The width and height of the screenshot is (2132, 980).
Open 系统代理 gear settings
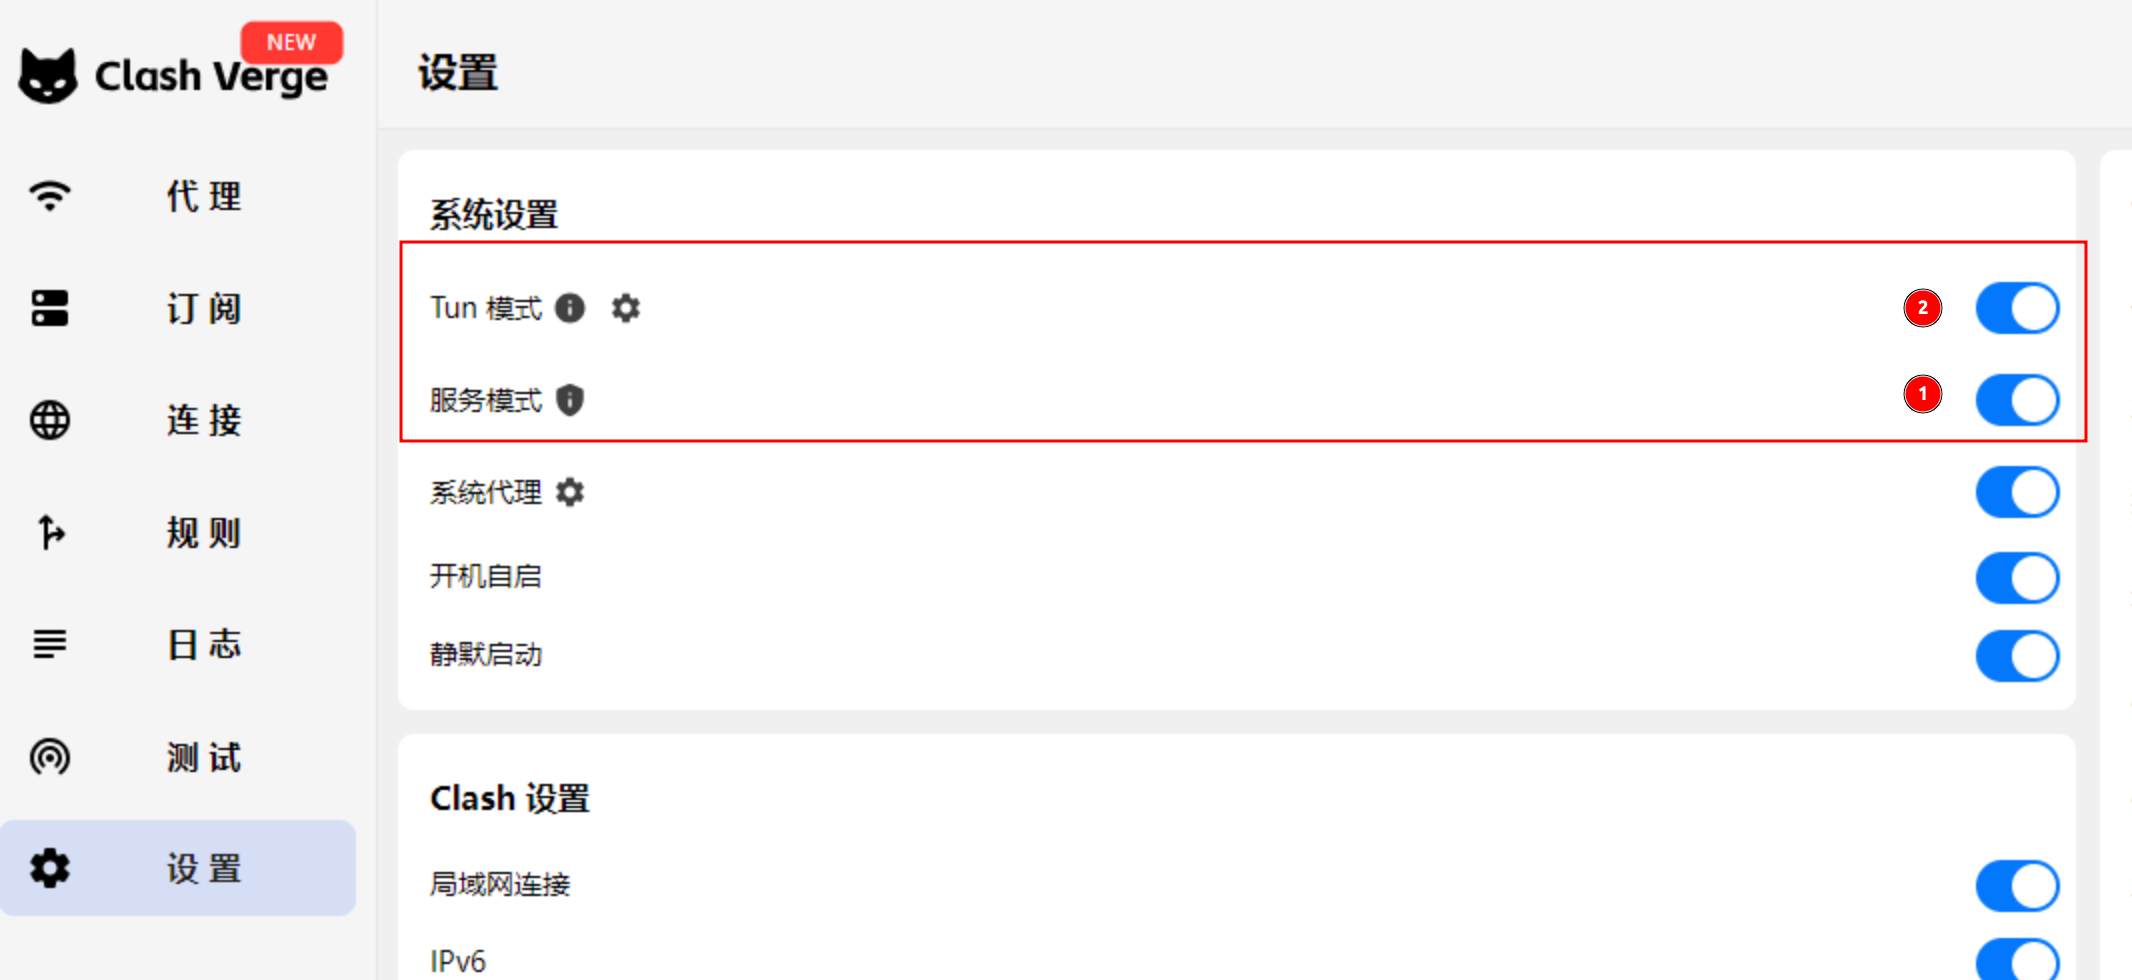[x=570, y=492]
